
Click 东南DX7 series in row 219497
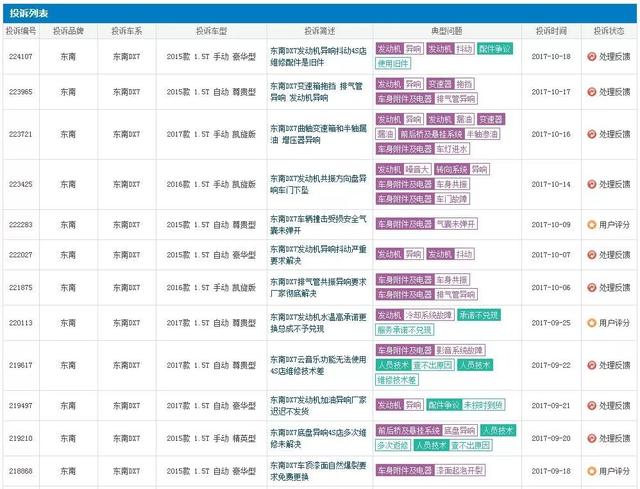(x=127, y=405)
